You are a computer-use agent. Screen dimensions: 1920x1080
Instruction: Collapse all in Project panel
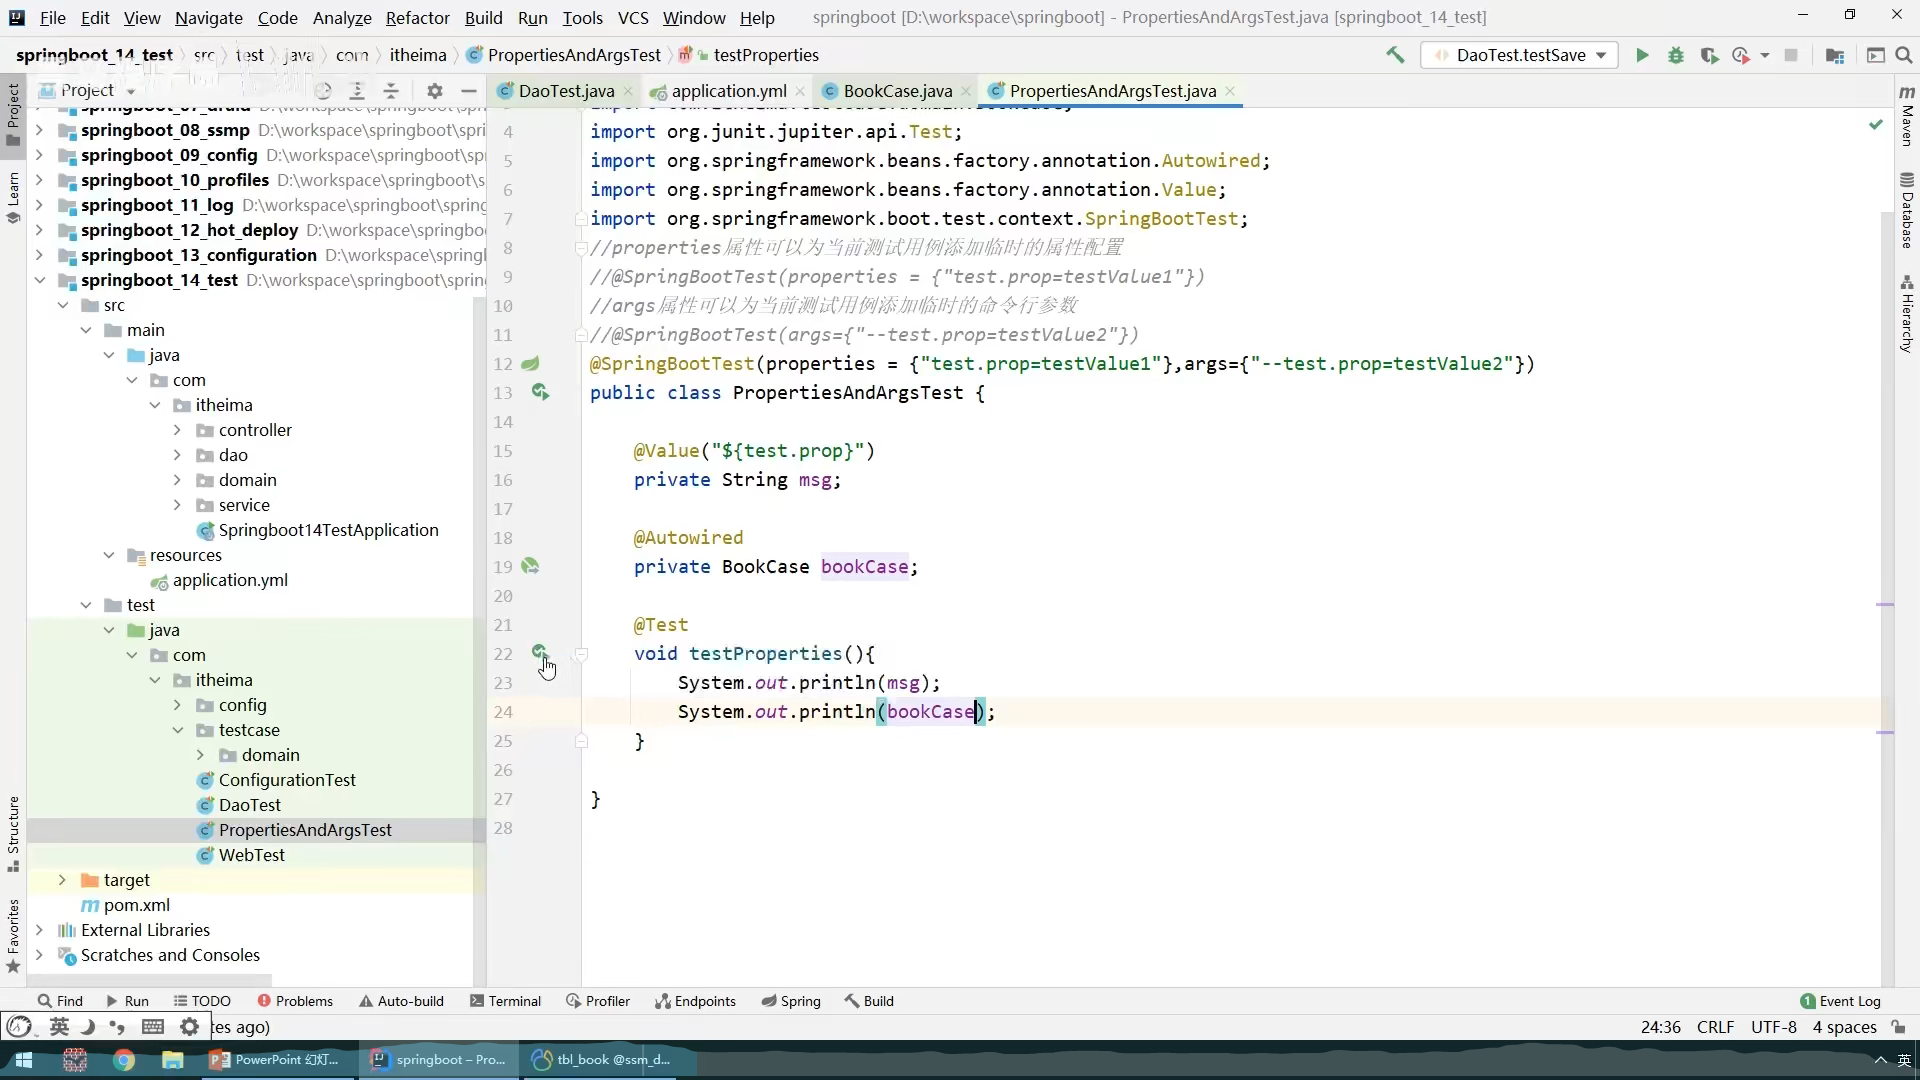tap(391, 90)
